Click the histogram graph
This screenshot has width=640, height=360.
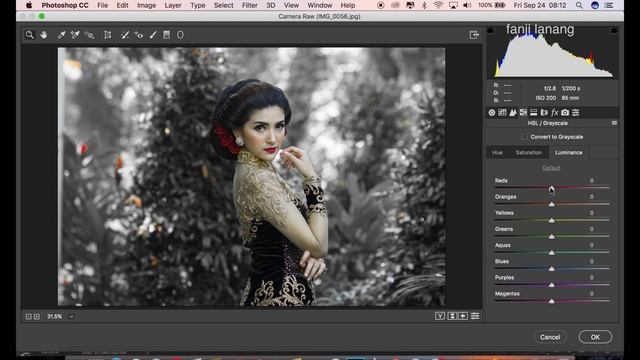553,53
